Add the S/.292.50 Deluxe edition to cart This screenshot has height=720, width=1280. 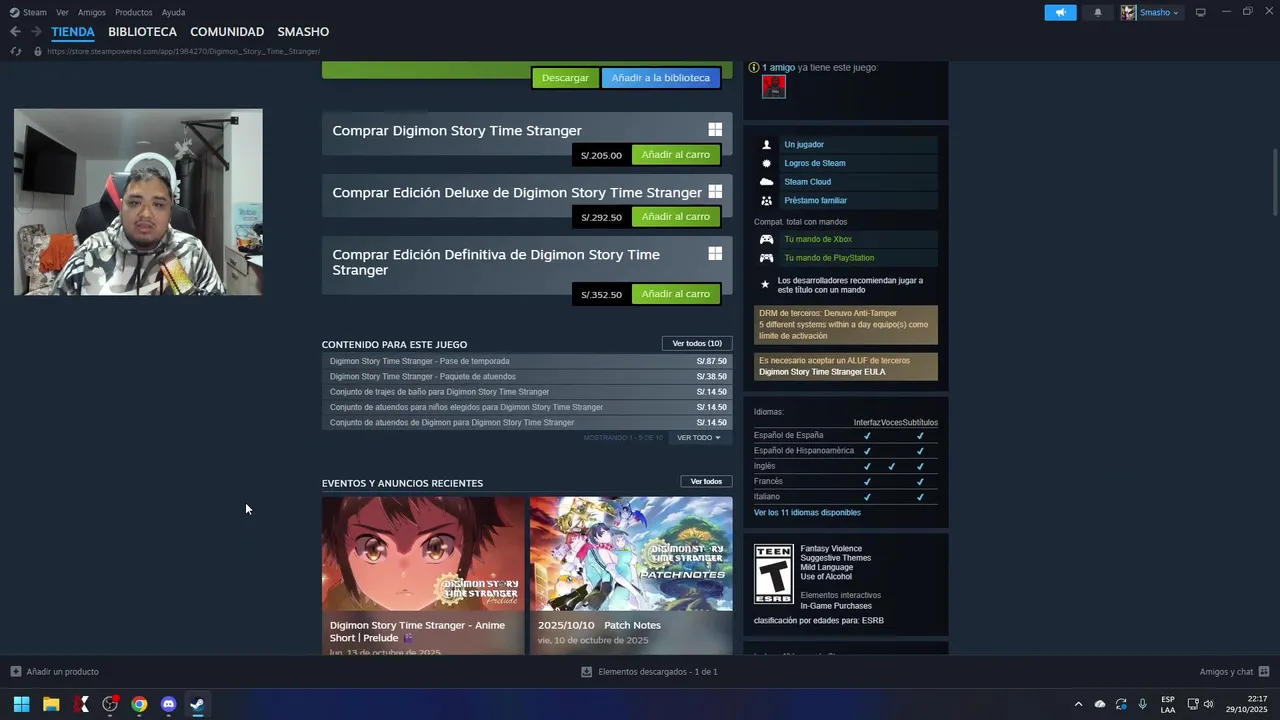pos(676,217)
